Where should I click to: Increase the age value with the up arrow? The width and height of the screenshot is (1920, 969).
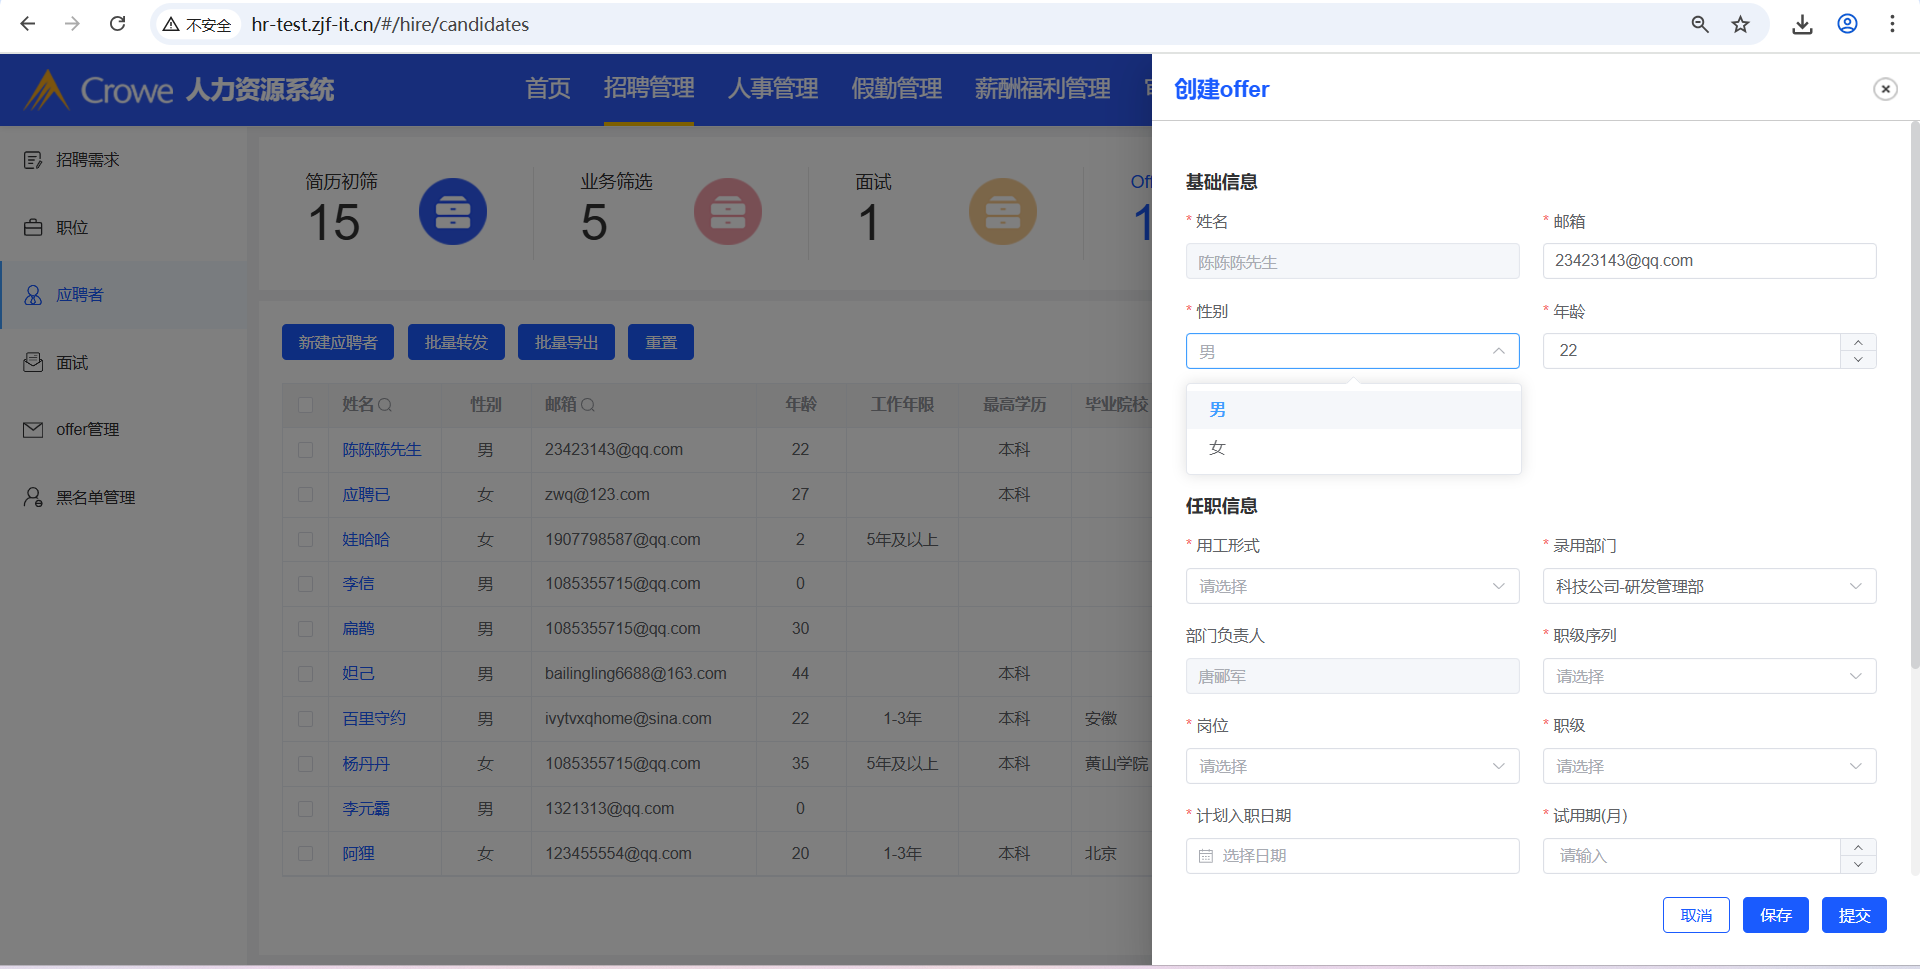tap(1858, 343)
